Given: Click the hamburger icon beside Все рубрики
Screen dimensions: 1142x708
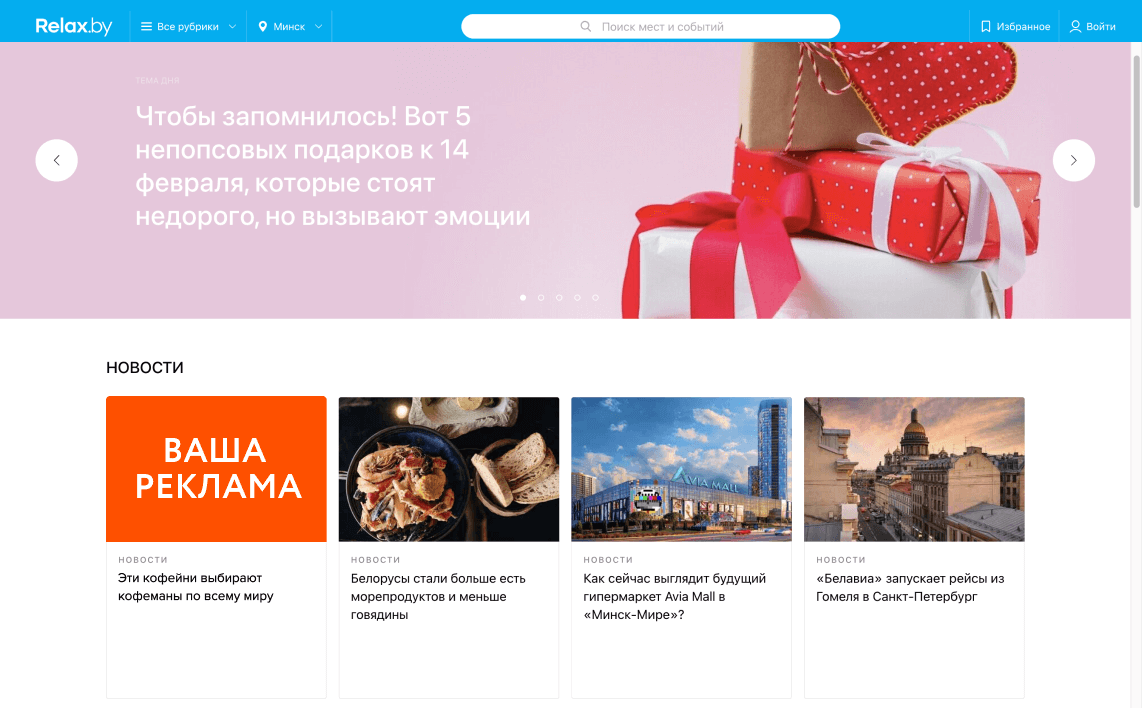Looking at the screenshot, I should (146, 26).
